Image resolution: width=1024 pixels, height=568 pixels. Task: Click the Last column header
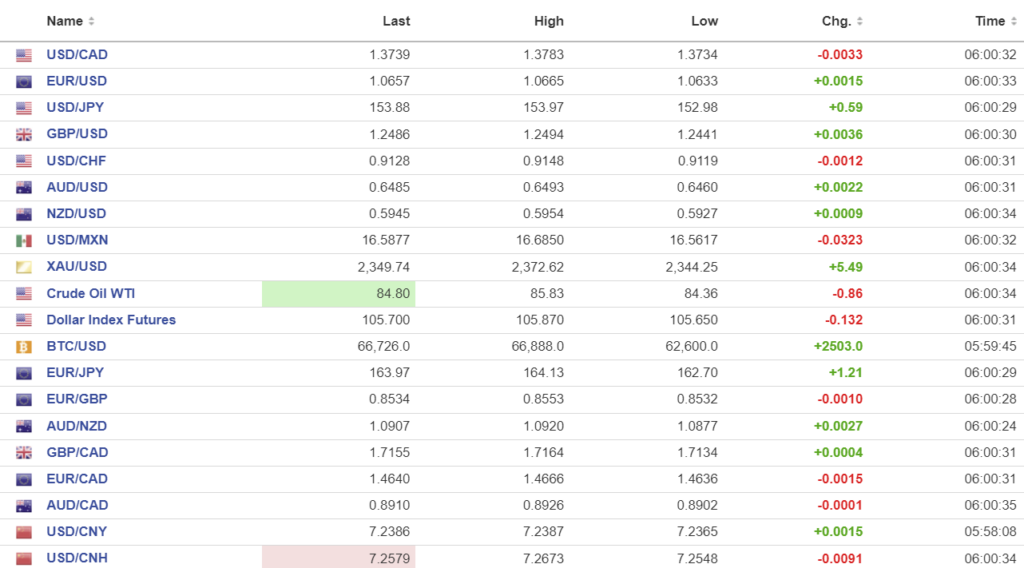tap(396, 21)
